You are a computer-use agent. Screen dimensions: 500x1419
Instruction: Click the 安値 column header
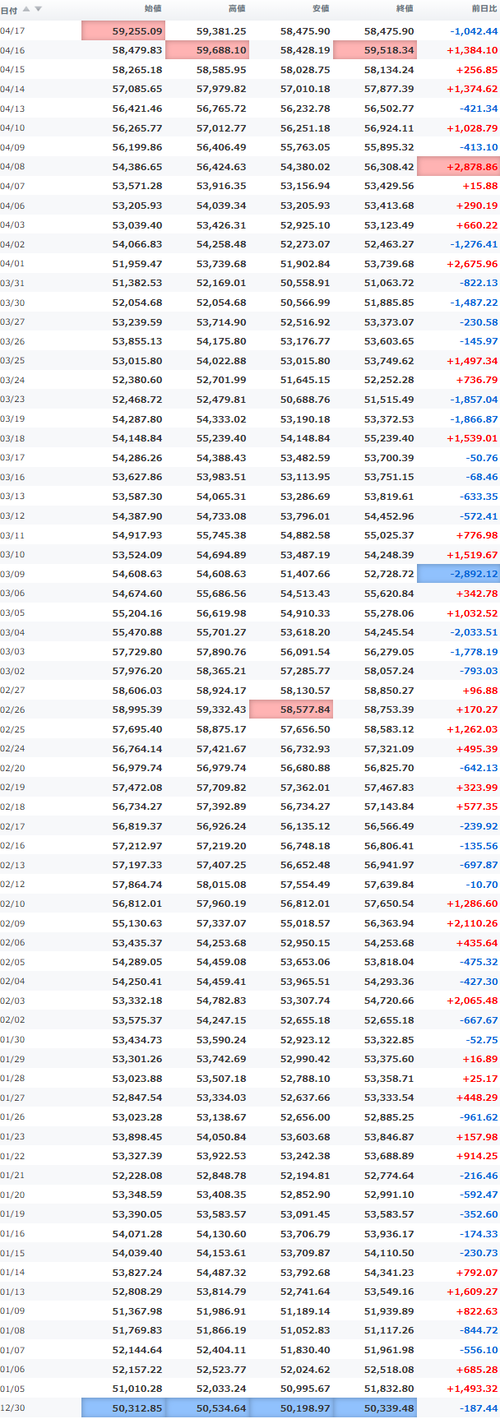pyautogui.click(x=320, y=9)
